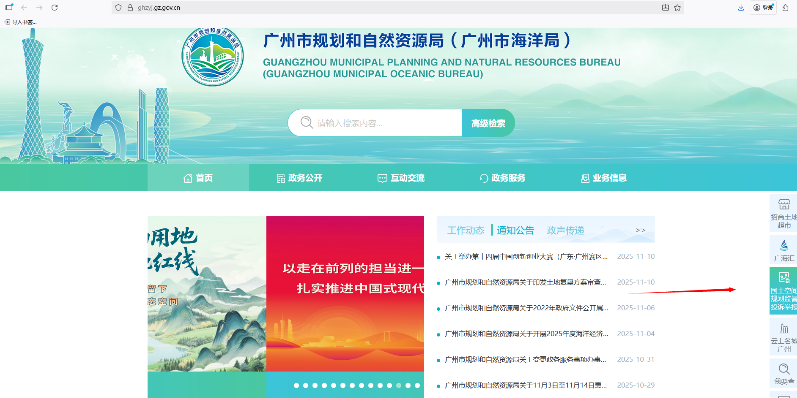The image size is (797, 398).
Task: Click the shield icon in the address bar
Action: [x=118, y=8]
